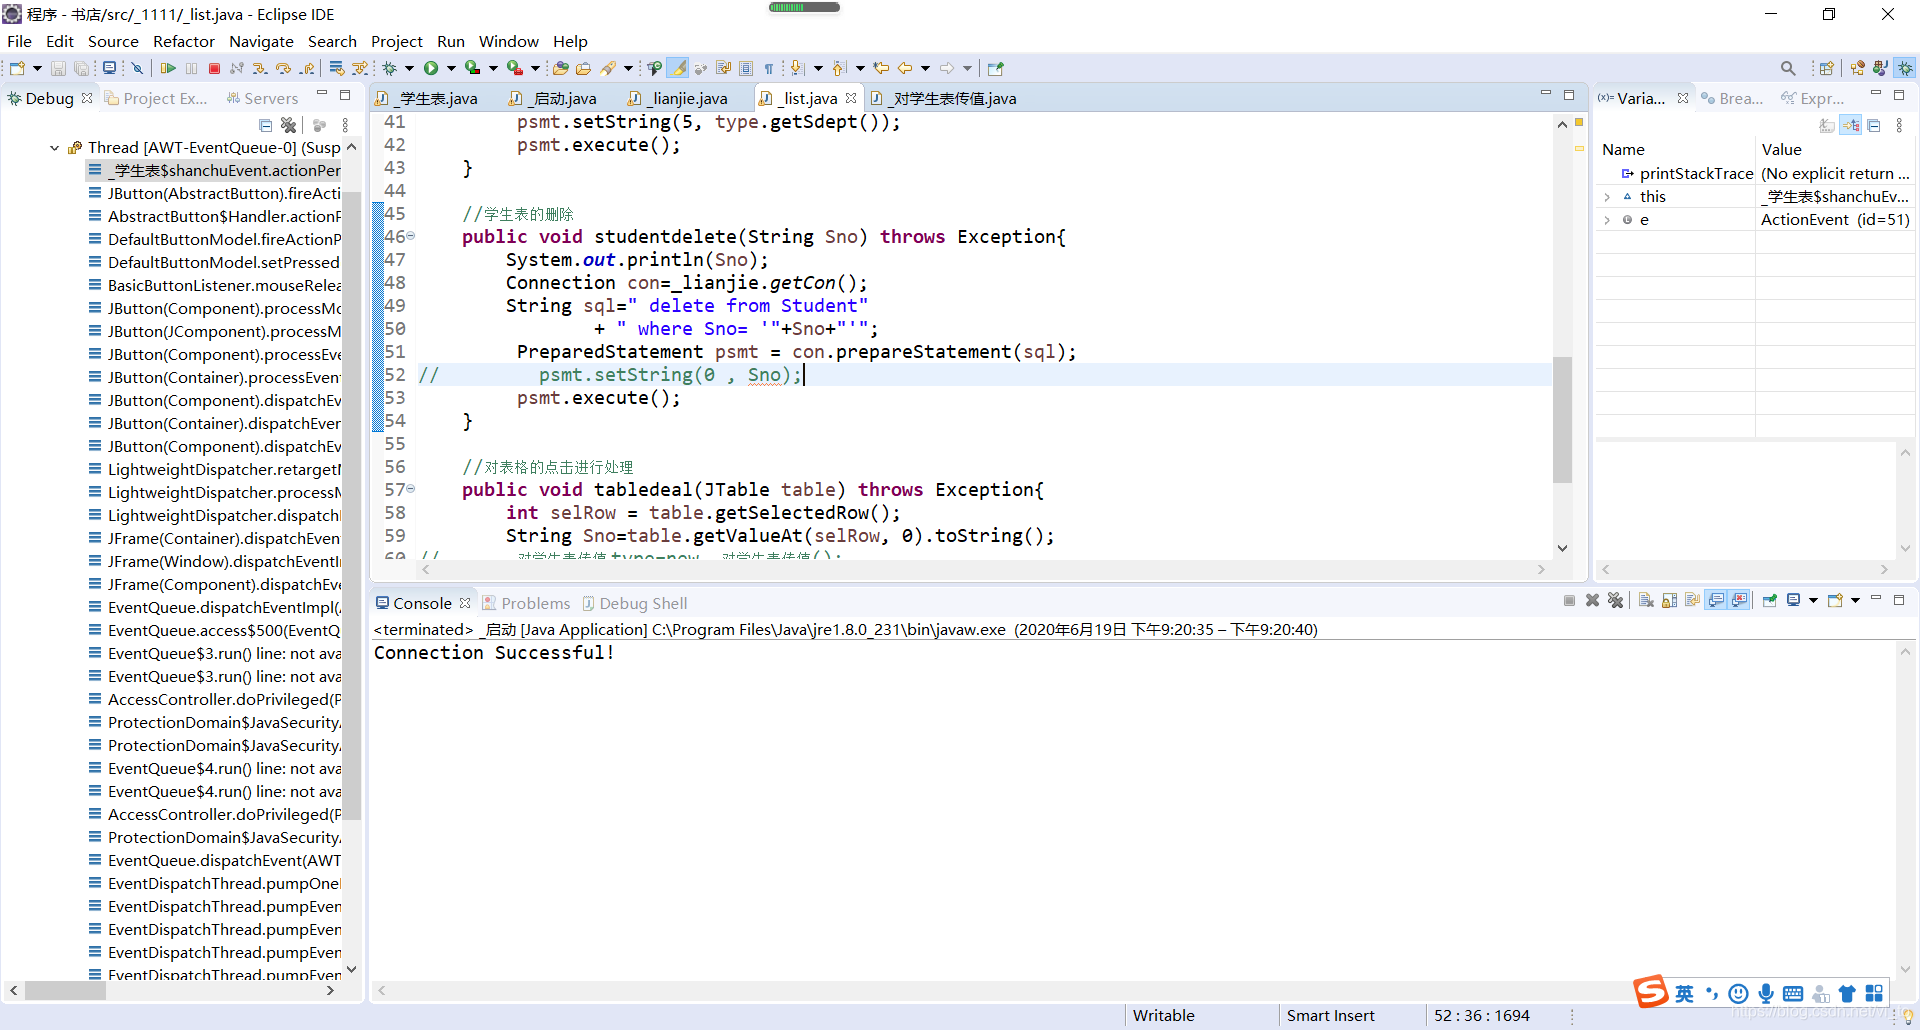This screenshot has height=1030, width=1920.
Task: Switch to the _启动.java editor tab
Action: coord(555,98)
